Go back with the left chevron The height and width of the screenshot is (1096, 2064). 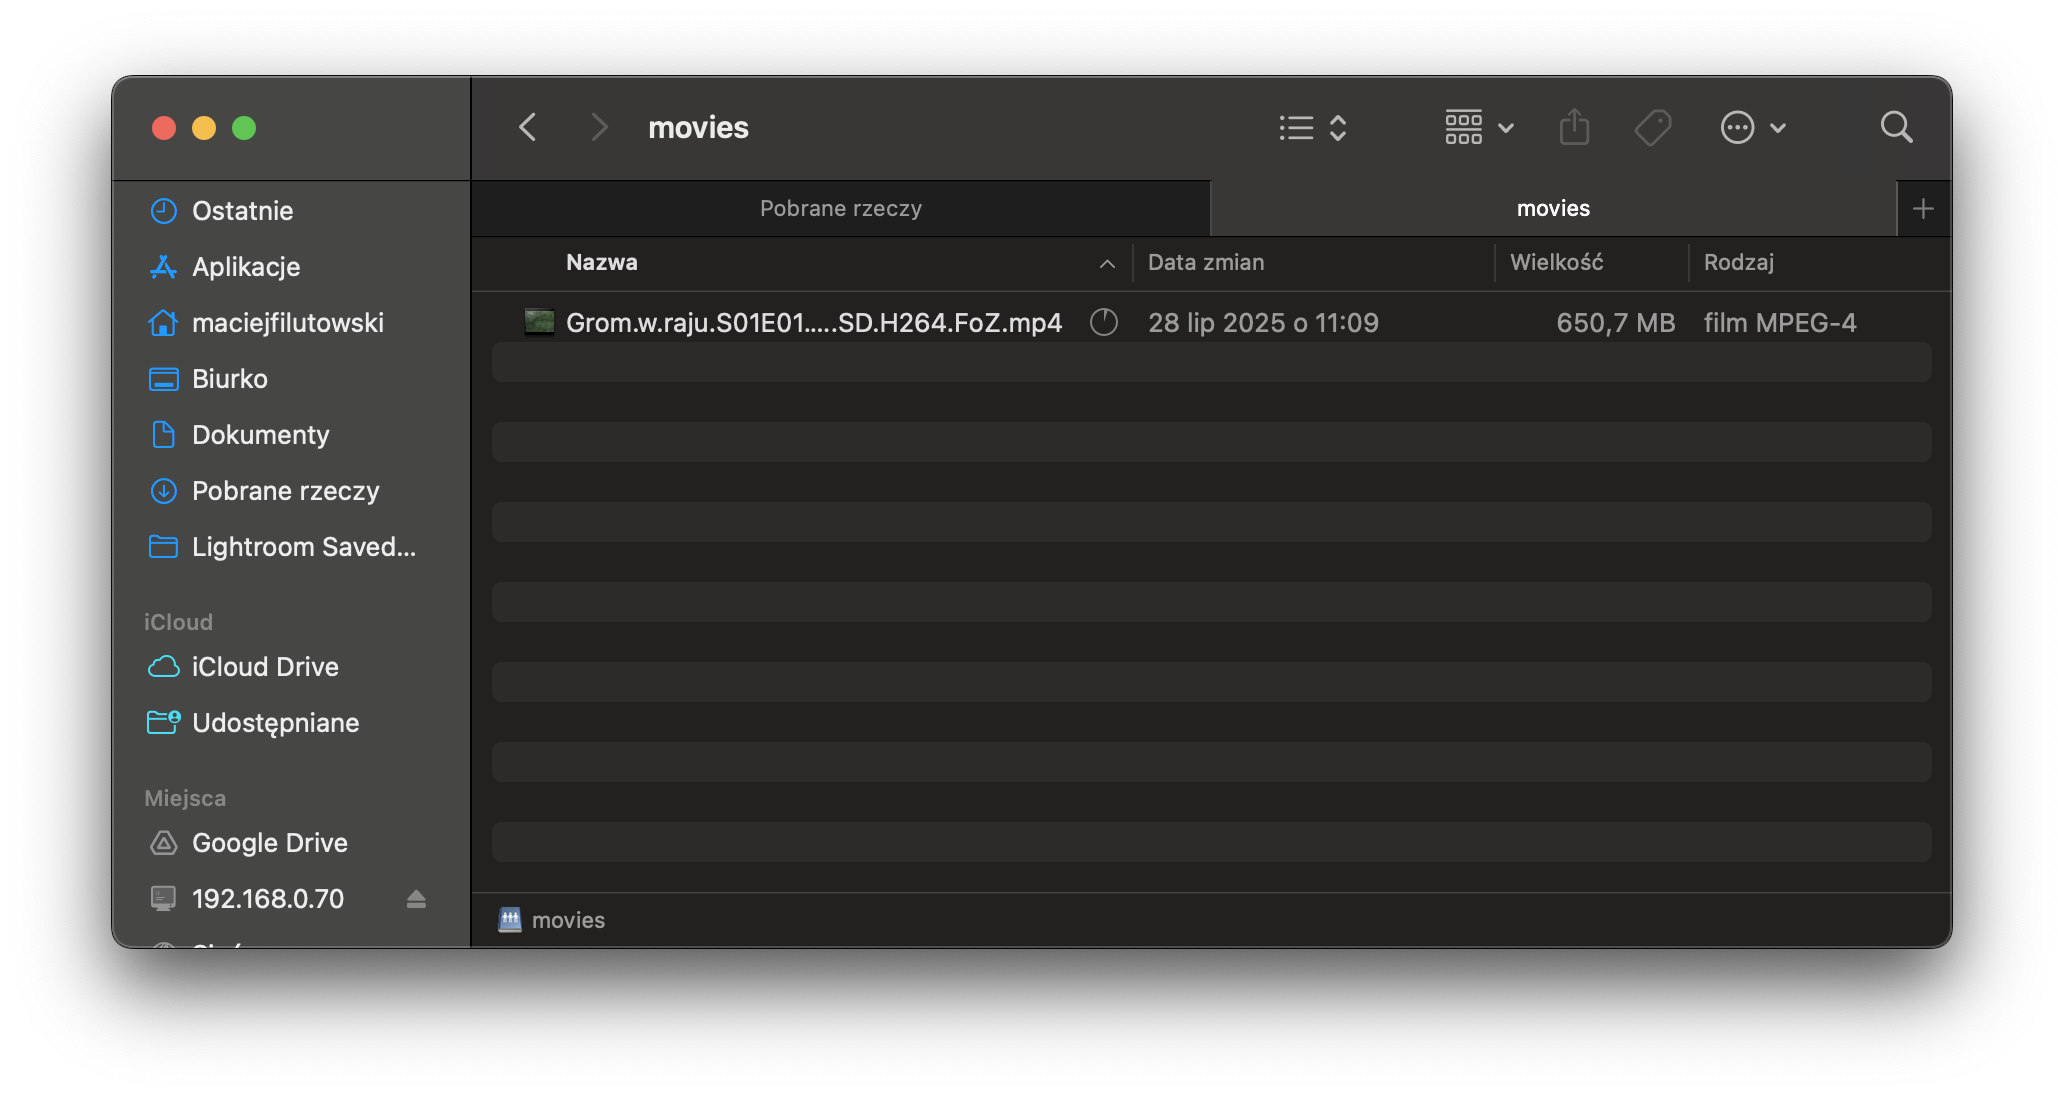528,128
